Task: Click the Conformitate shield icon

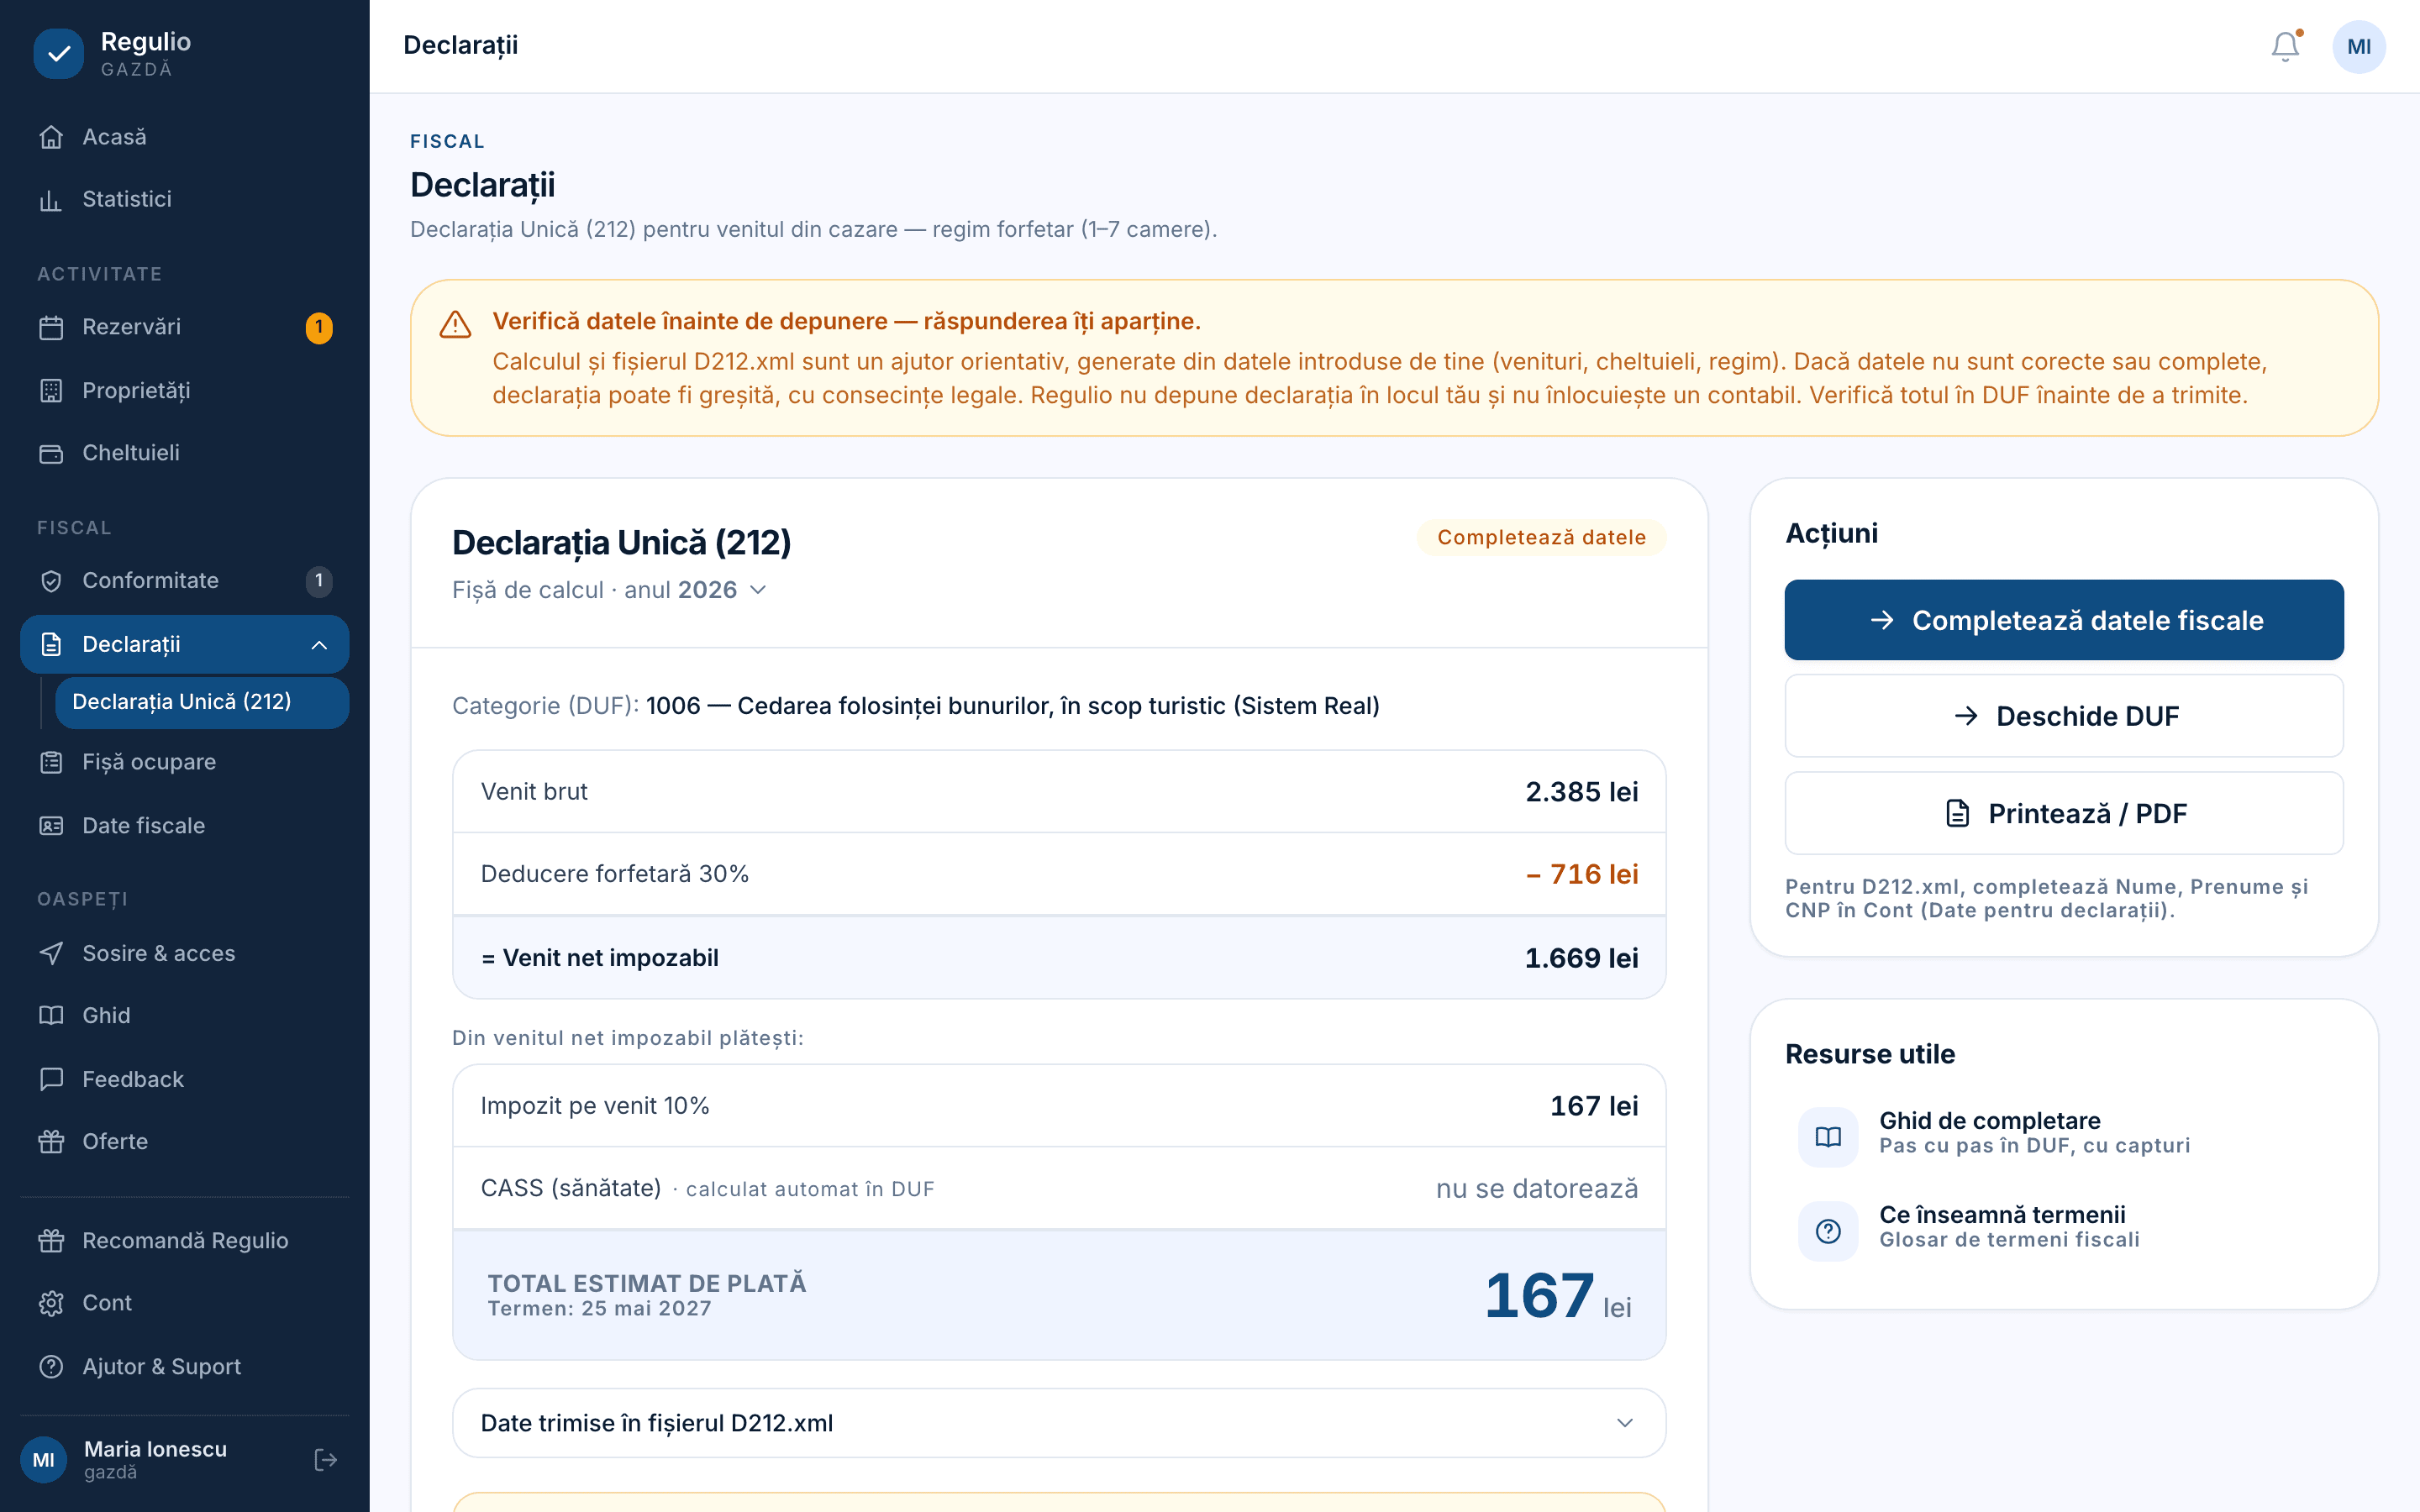Action: (51, 581)
